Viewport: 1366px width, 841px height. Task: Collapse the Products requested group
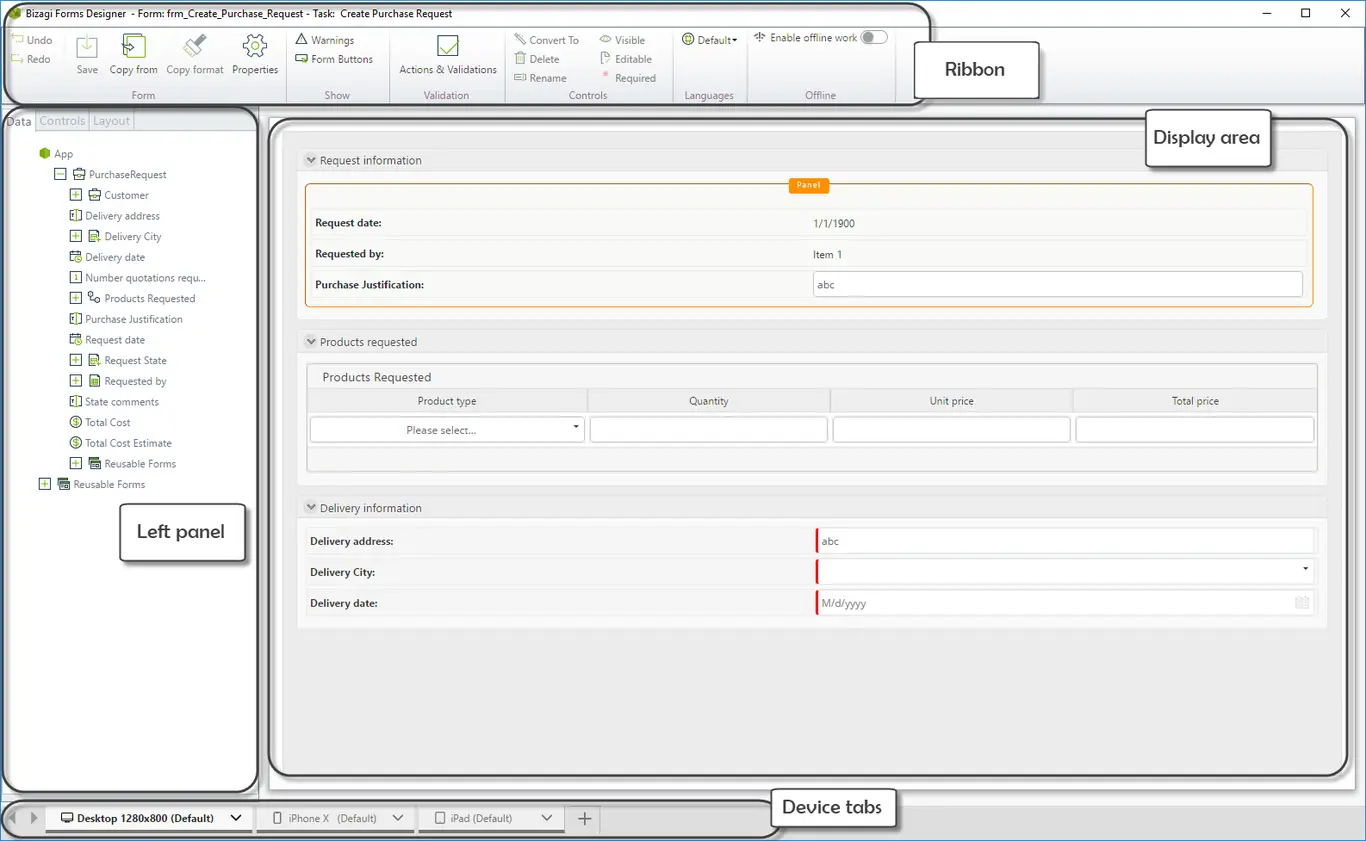(311, 342)
